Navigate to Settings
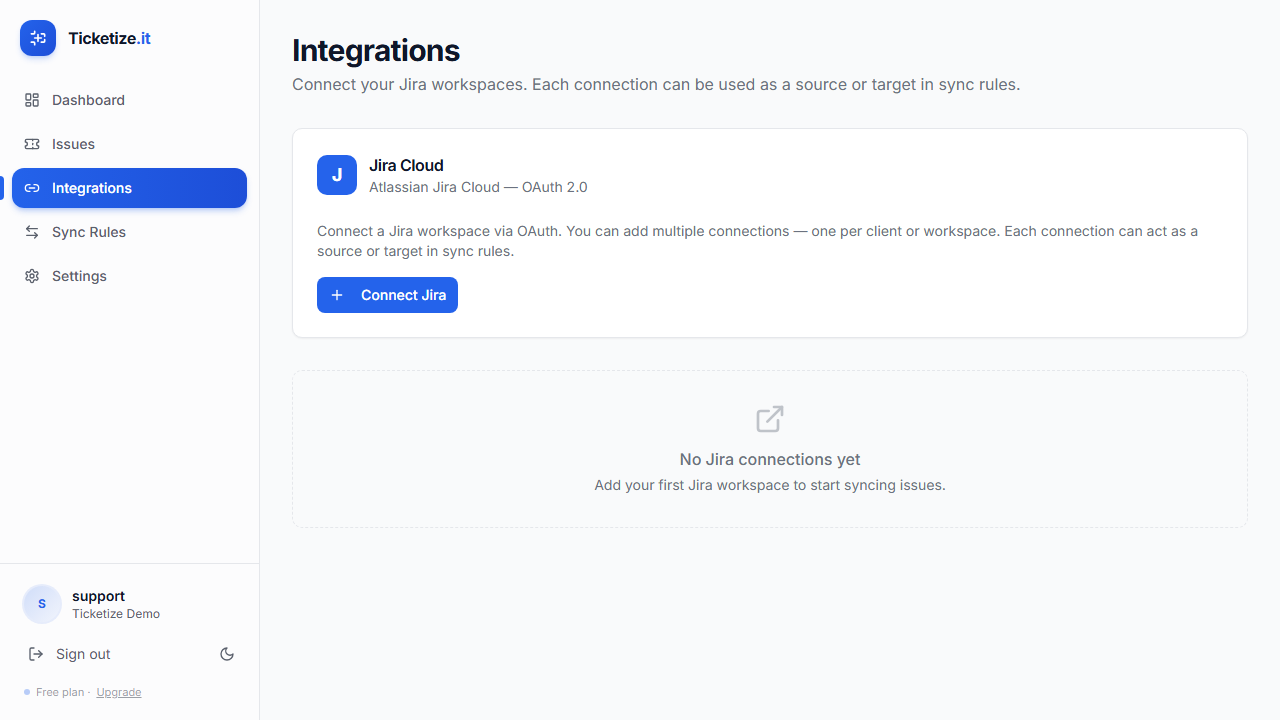The width and height of the screenshot is (1280, 720). 129,276
